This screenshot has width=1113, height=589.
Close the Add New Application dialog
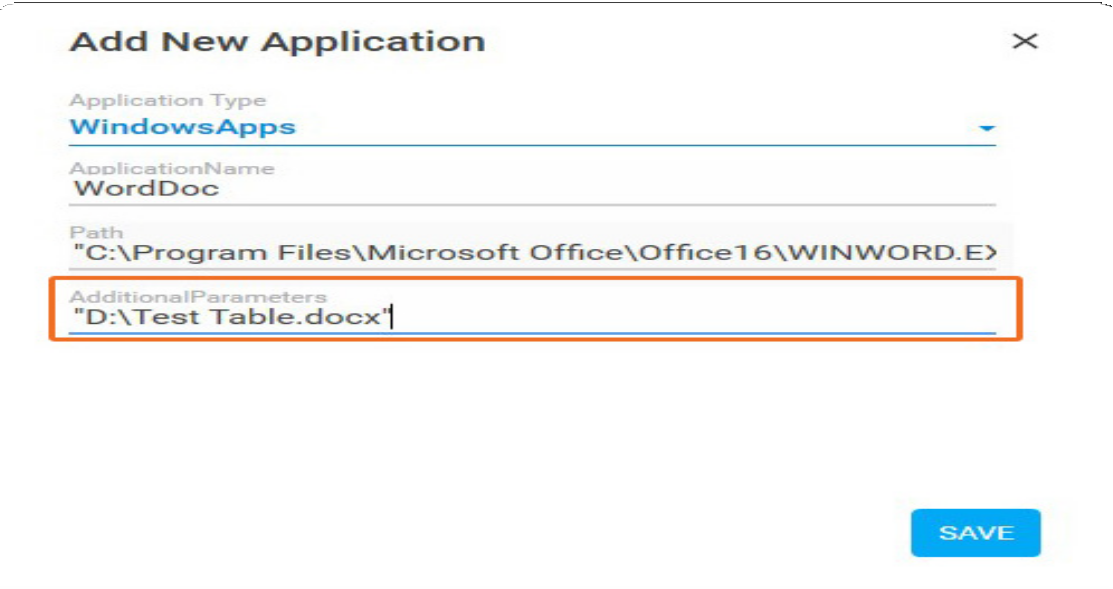point(1024,41)
